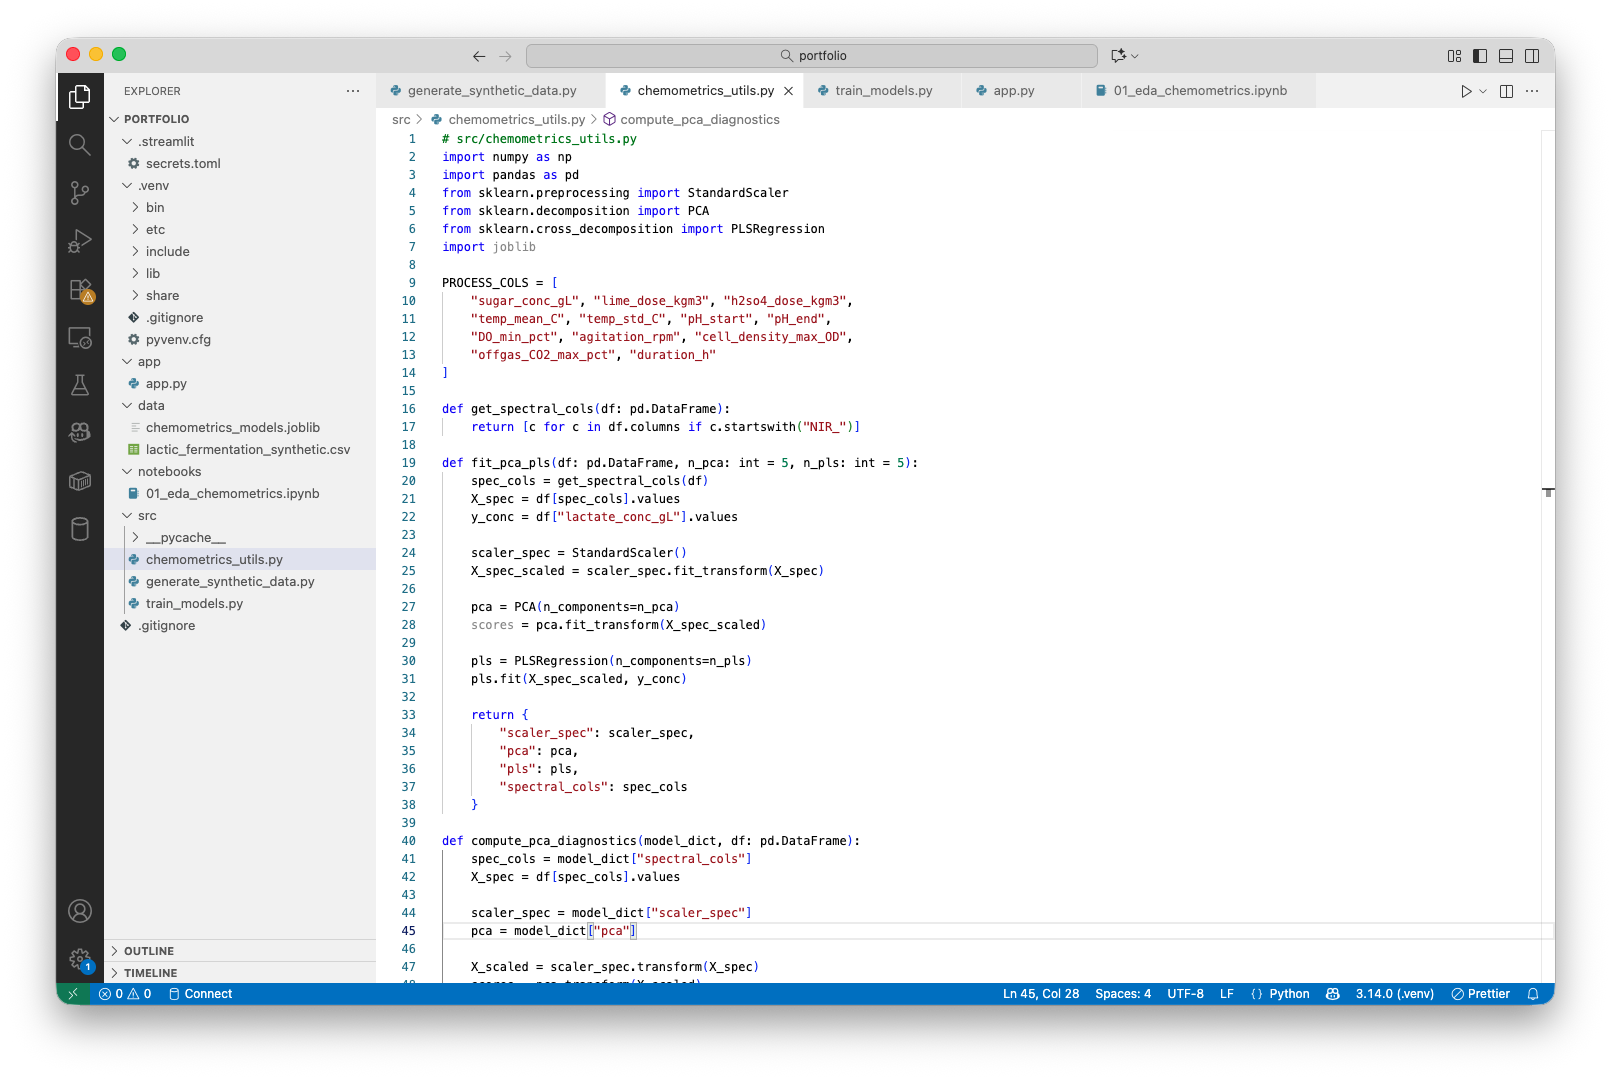Open the Accounts menu icon
Screen dimensions: 1611x1079
(x=80, y=911)
